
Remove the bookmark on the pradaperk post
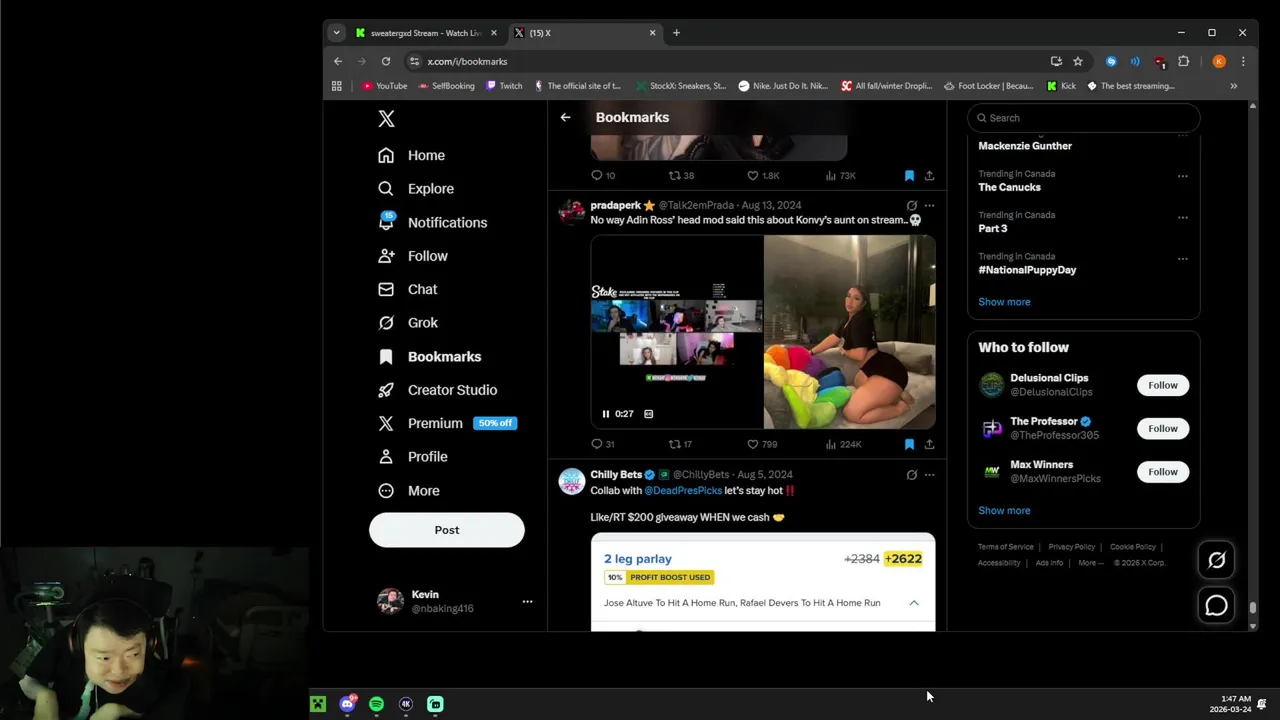[909, 444]
